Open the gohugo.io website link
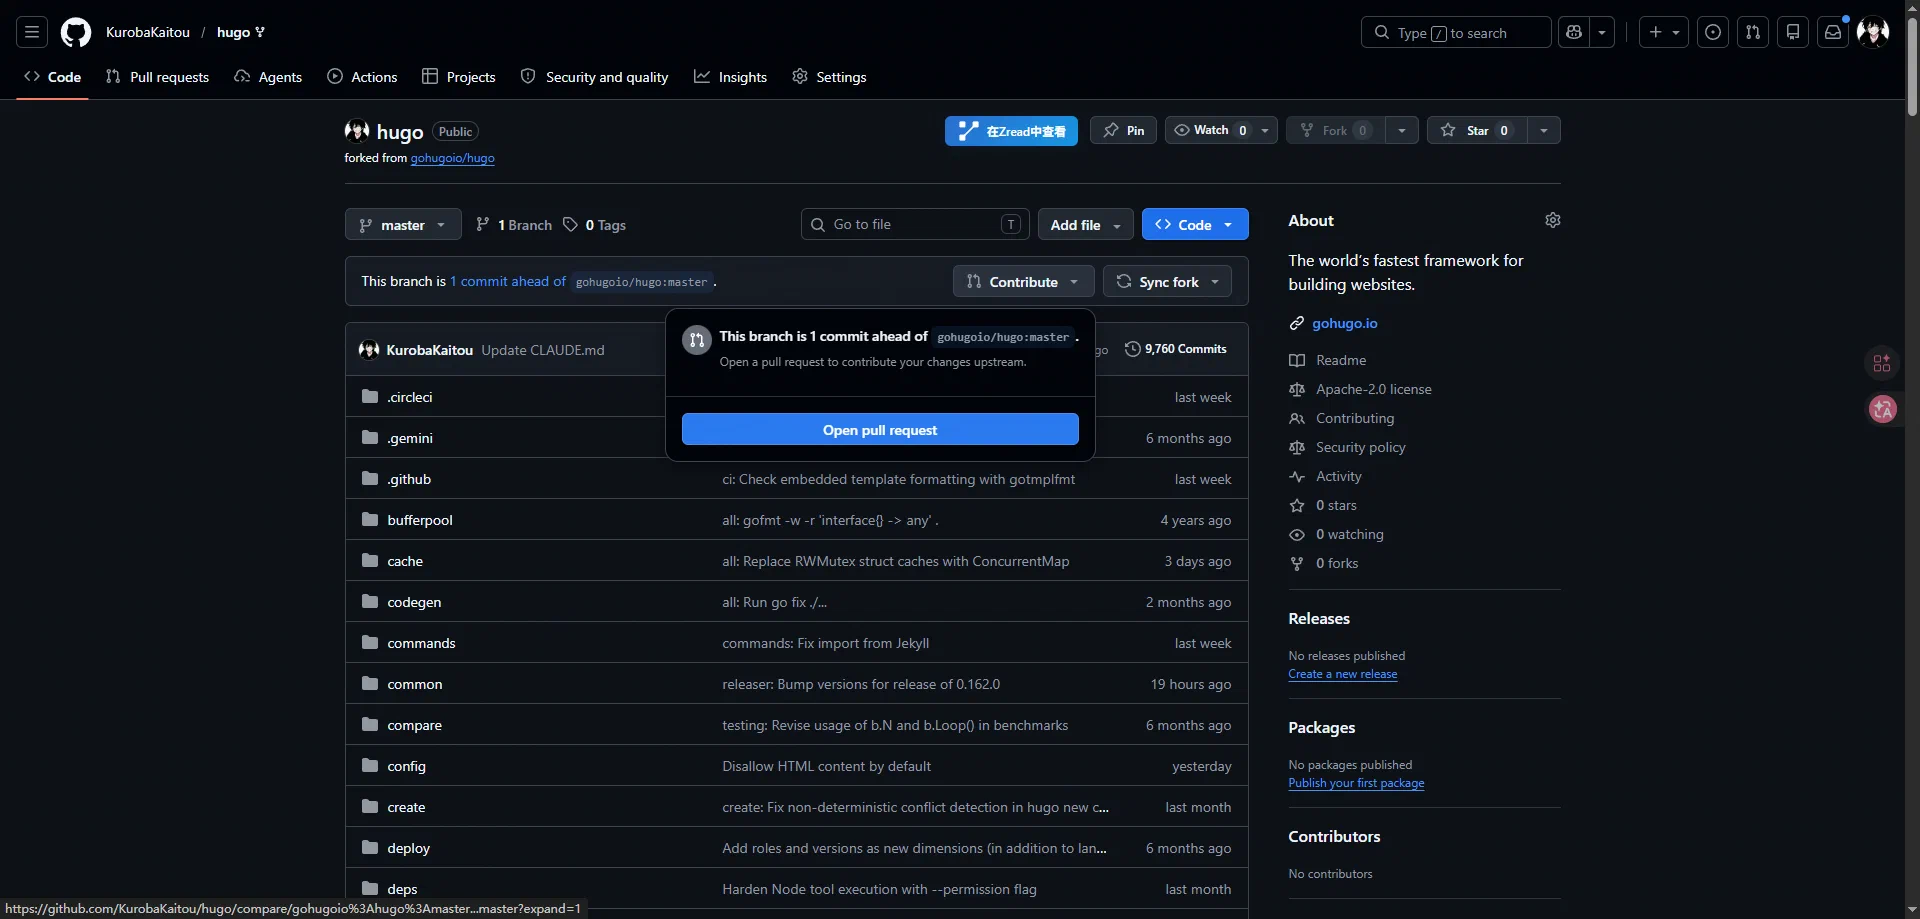The image size is (1920, 919). click(x=1345, y=324)
